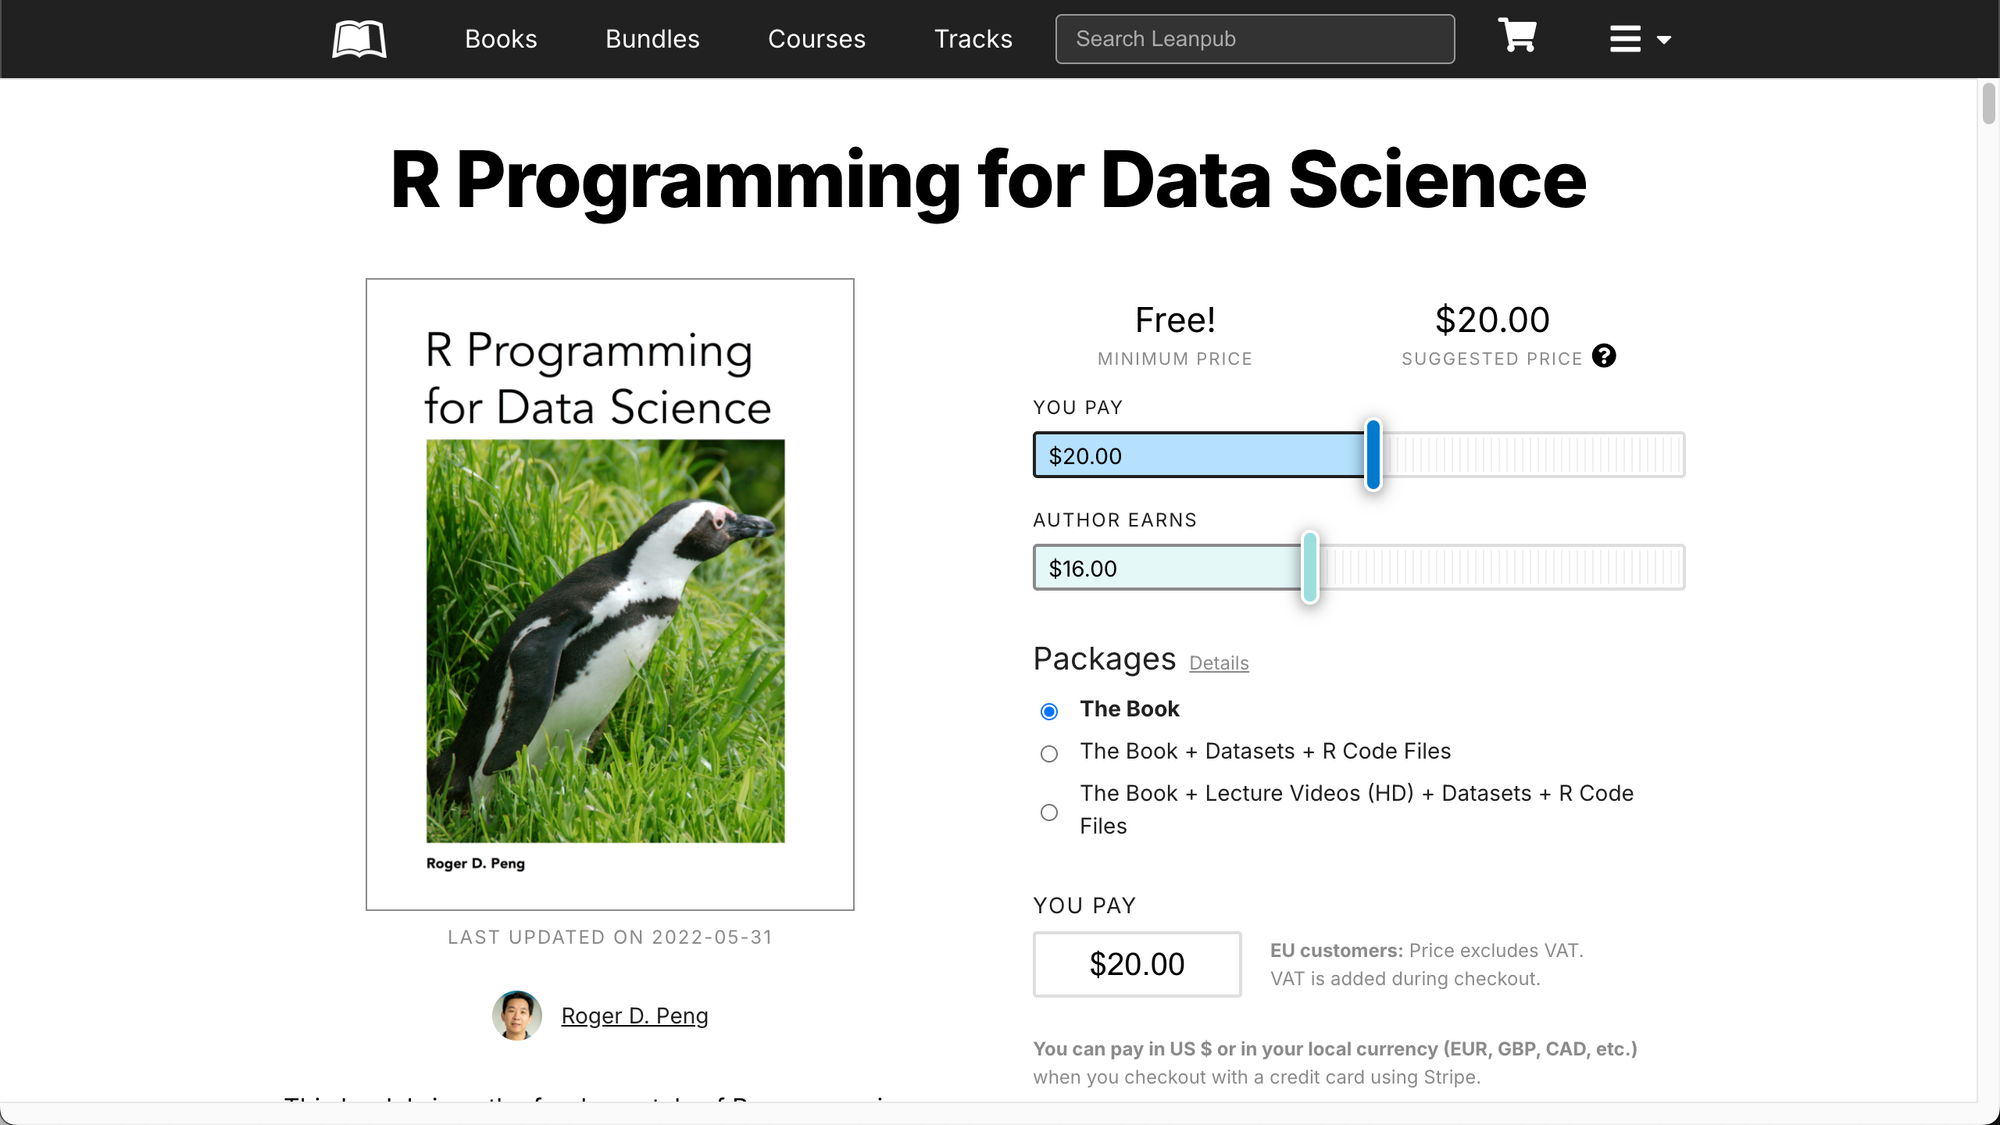Click the $20.00 You Pay amount box
The image size is (2000, 1125).
pyautogui.click(x=1137, y=964)
